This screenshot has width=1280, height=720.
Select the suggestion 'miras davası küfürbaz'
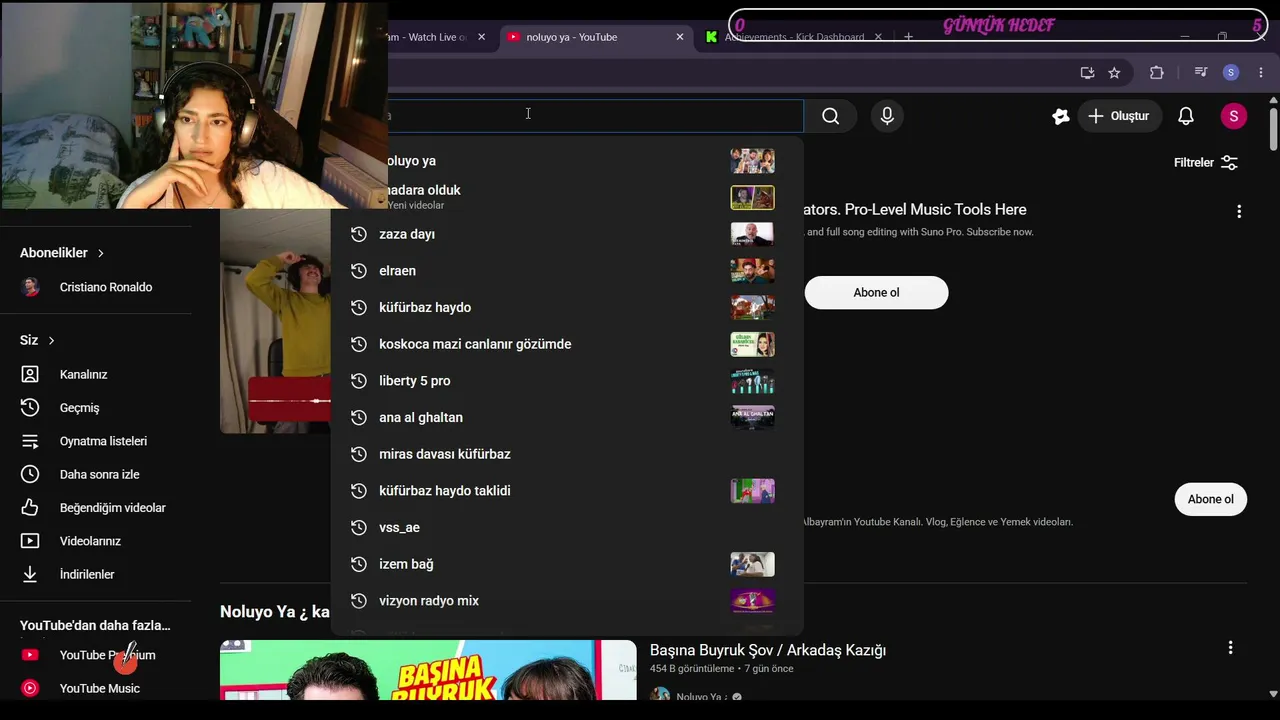click(567, 454)
